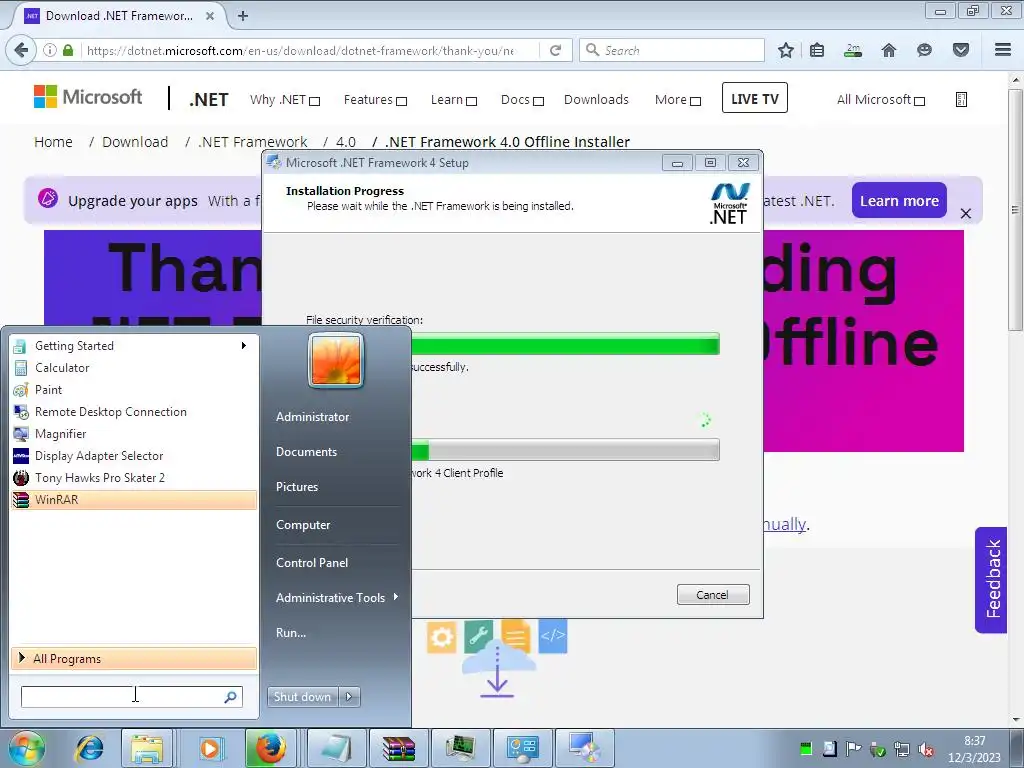Screen dimensions: 1024x768
Task: Click the muted volume tray icon
Action: (x=925, y=750)
